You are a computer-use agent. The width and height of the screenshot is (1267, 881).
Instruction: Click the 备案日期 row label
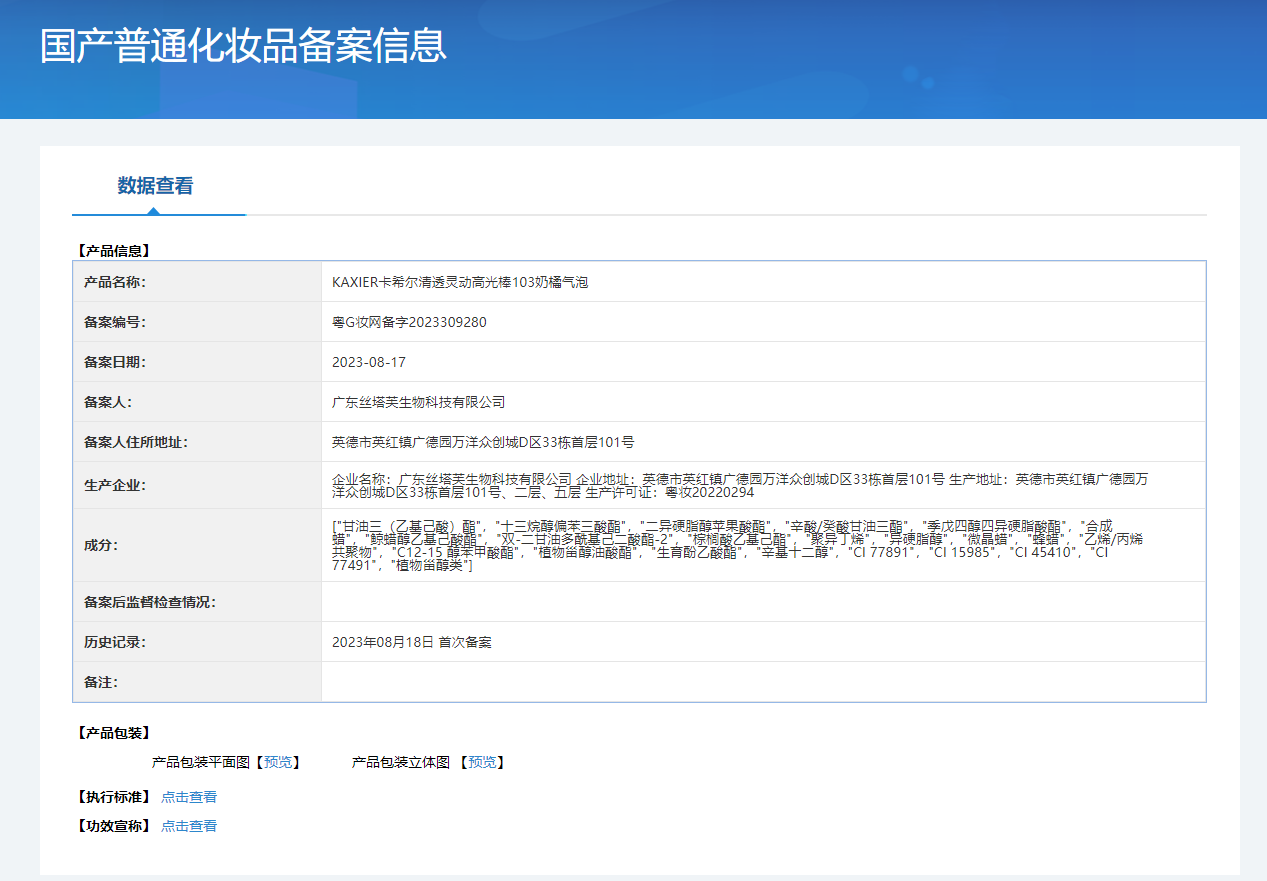(x=115, y=362)
